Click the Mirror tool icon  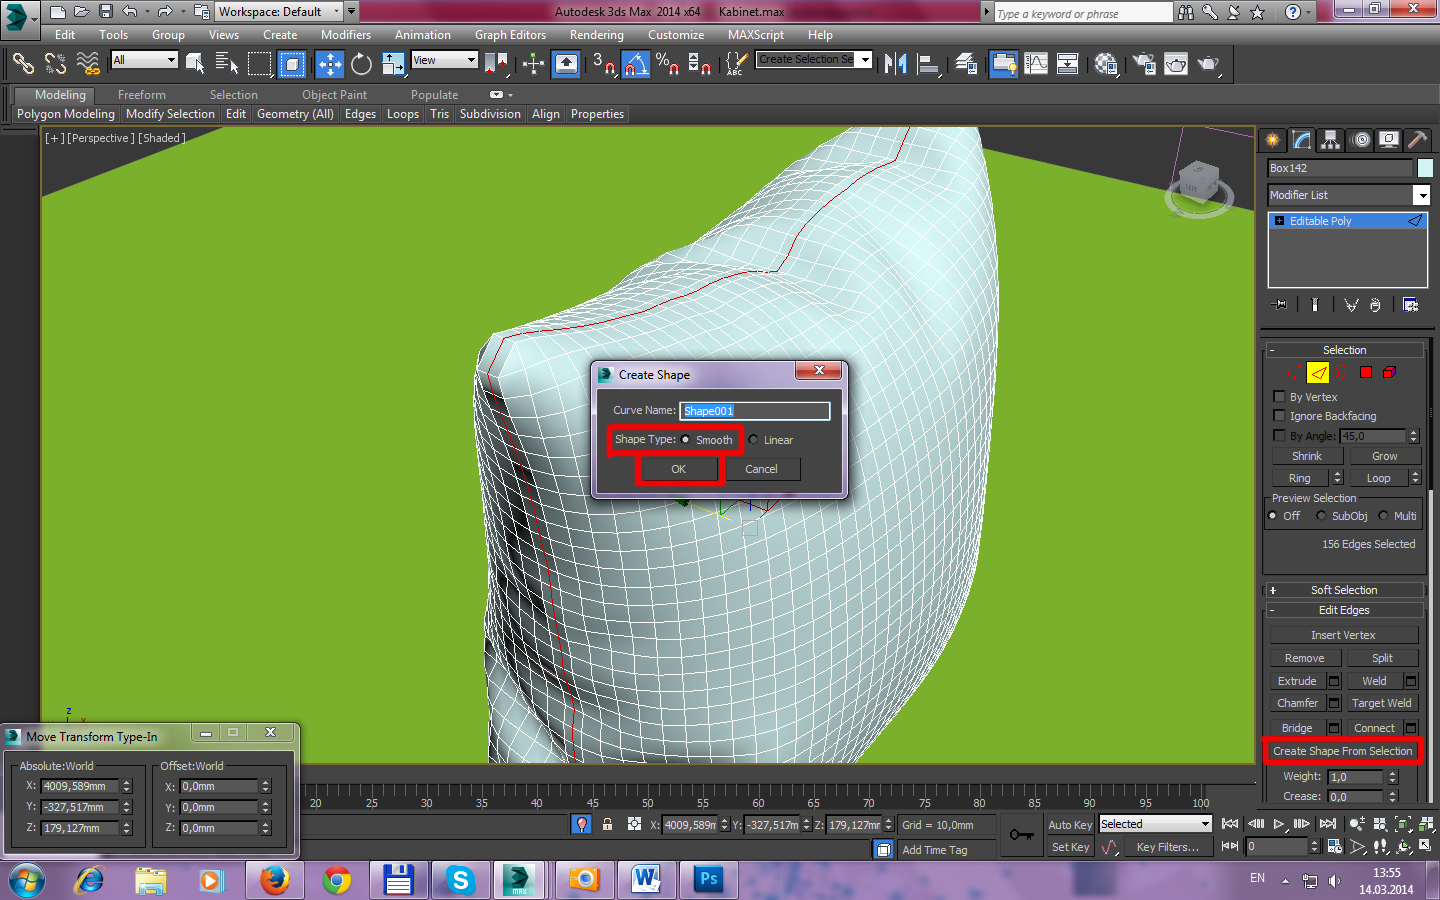pyautogui.click(x=896, y=64)
